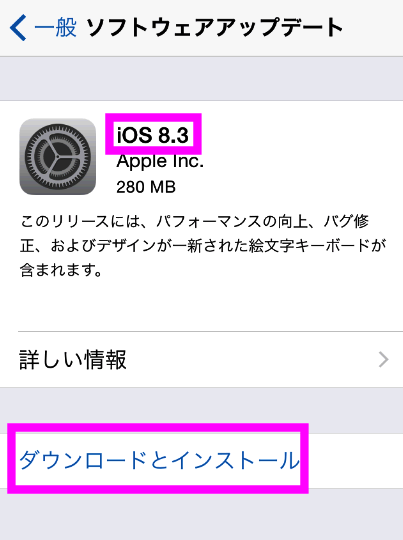Tap the blue back chevron arrow

tap(18, 28)
